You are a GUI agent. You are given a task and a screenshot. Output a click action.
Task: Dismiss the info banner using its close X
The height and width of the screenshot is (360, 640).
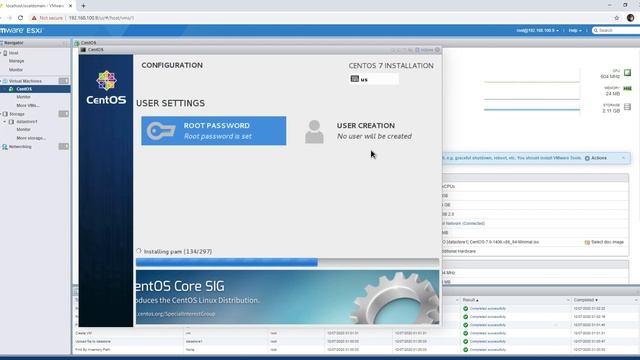coord(623,158)
